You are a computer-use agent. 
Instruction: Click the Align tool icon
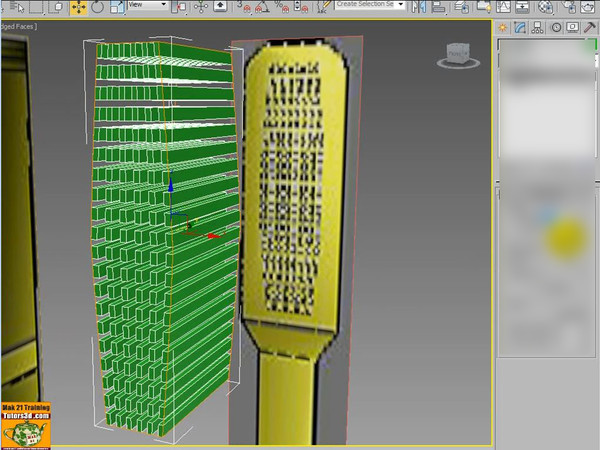pyautogui.click(x=438, y=7)
